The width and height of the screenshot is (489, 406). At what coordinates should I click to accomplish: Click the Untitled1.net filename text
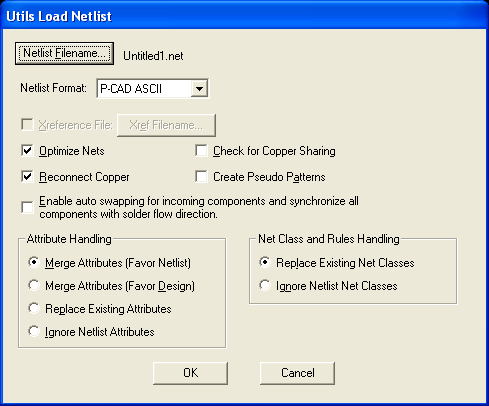(153, 56)
